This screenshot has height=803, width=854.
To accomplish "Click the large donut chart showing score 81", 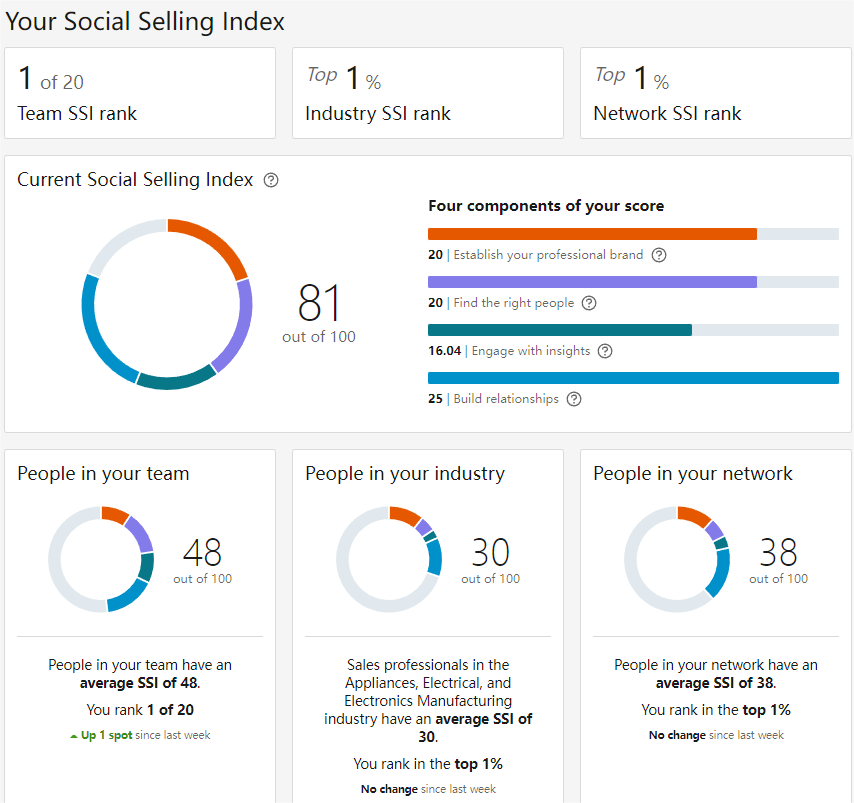I will pyautogui.click(x=167, y=232).
